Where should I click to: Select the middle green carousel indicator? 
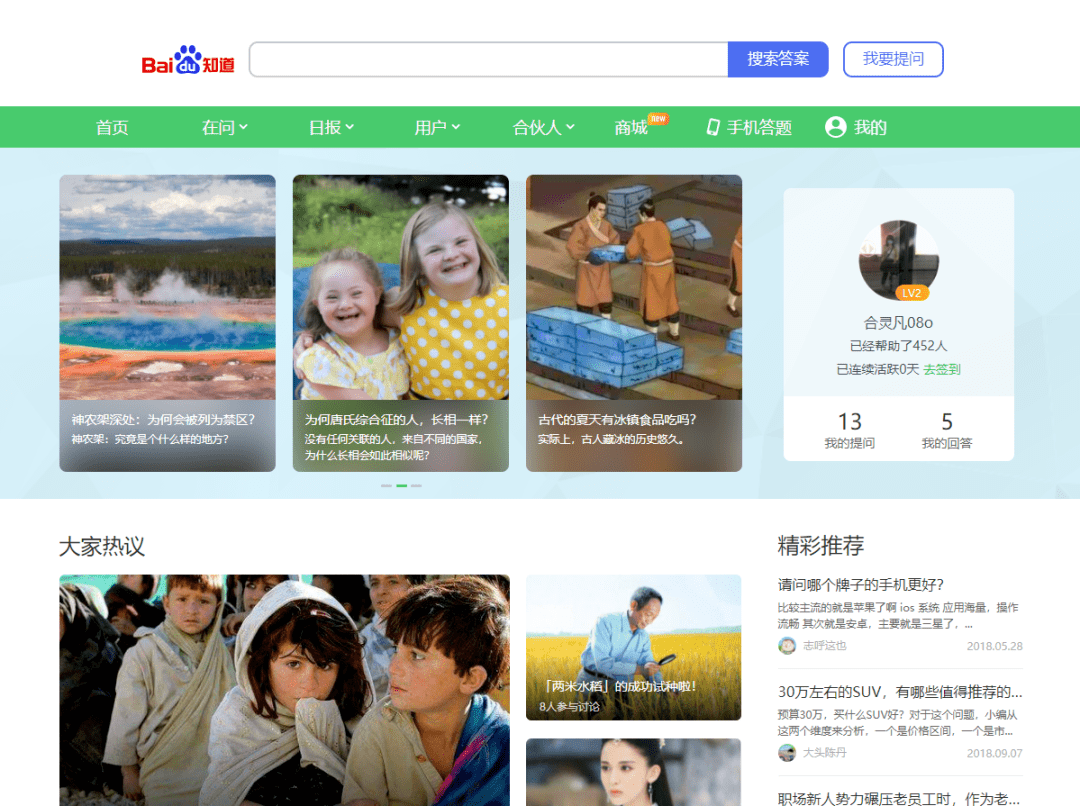[x=402, y=486]
